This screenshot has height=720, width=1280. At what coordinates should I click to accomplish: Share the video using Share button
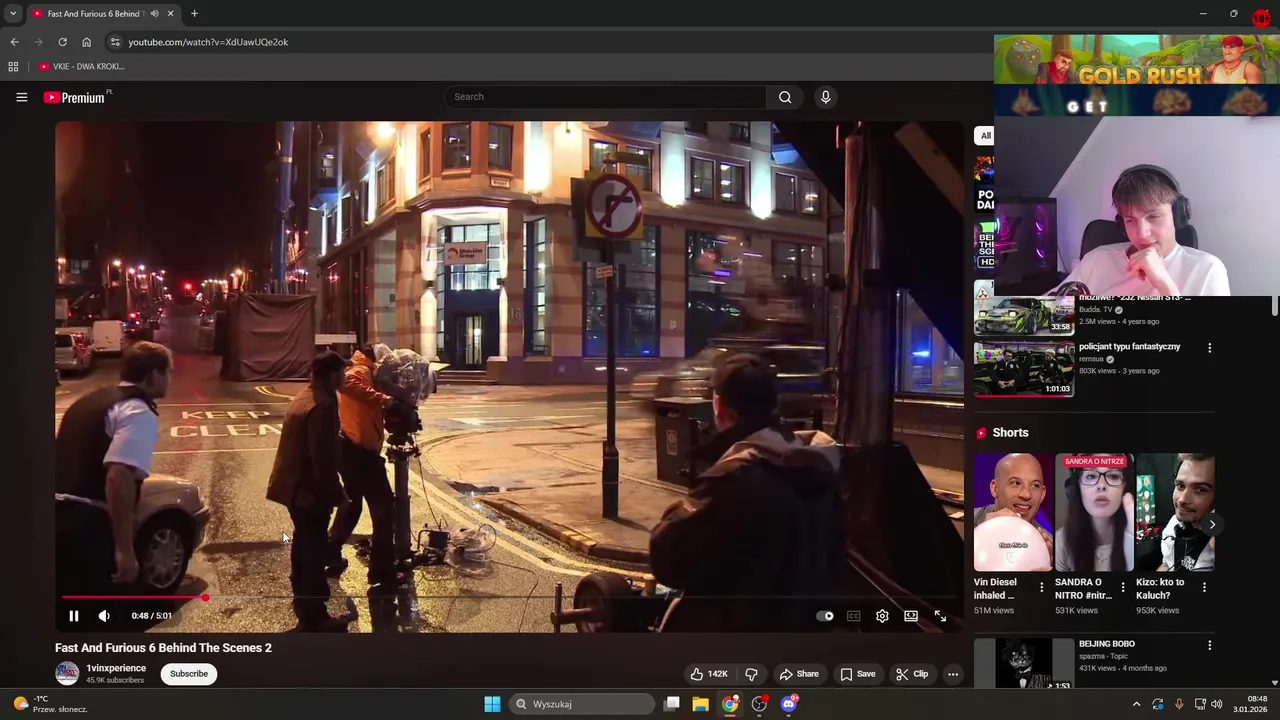coord(799,674)
